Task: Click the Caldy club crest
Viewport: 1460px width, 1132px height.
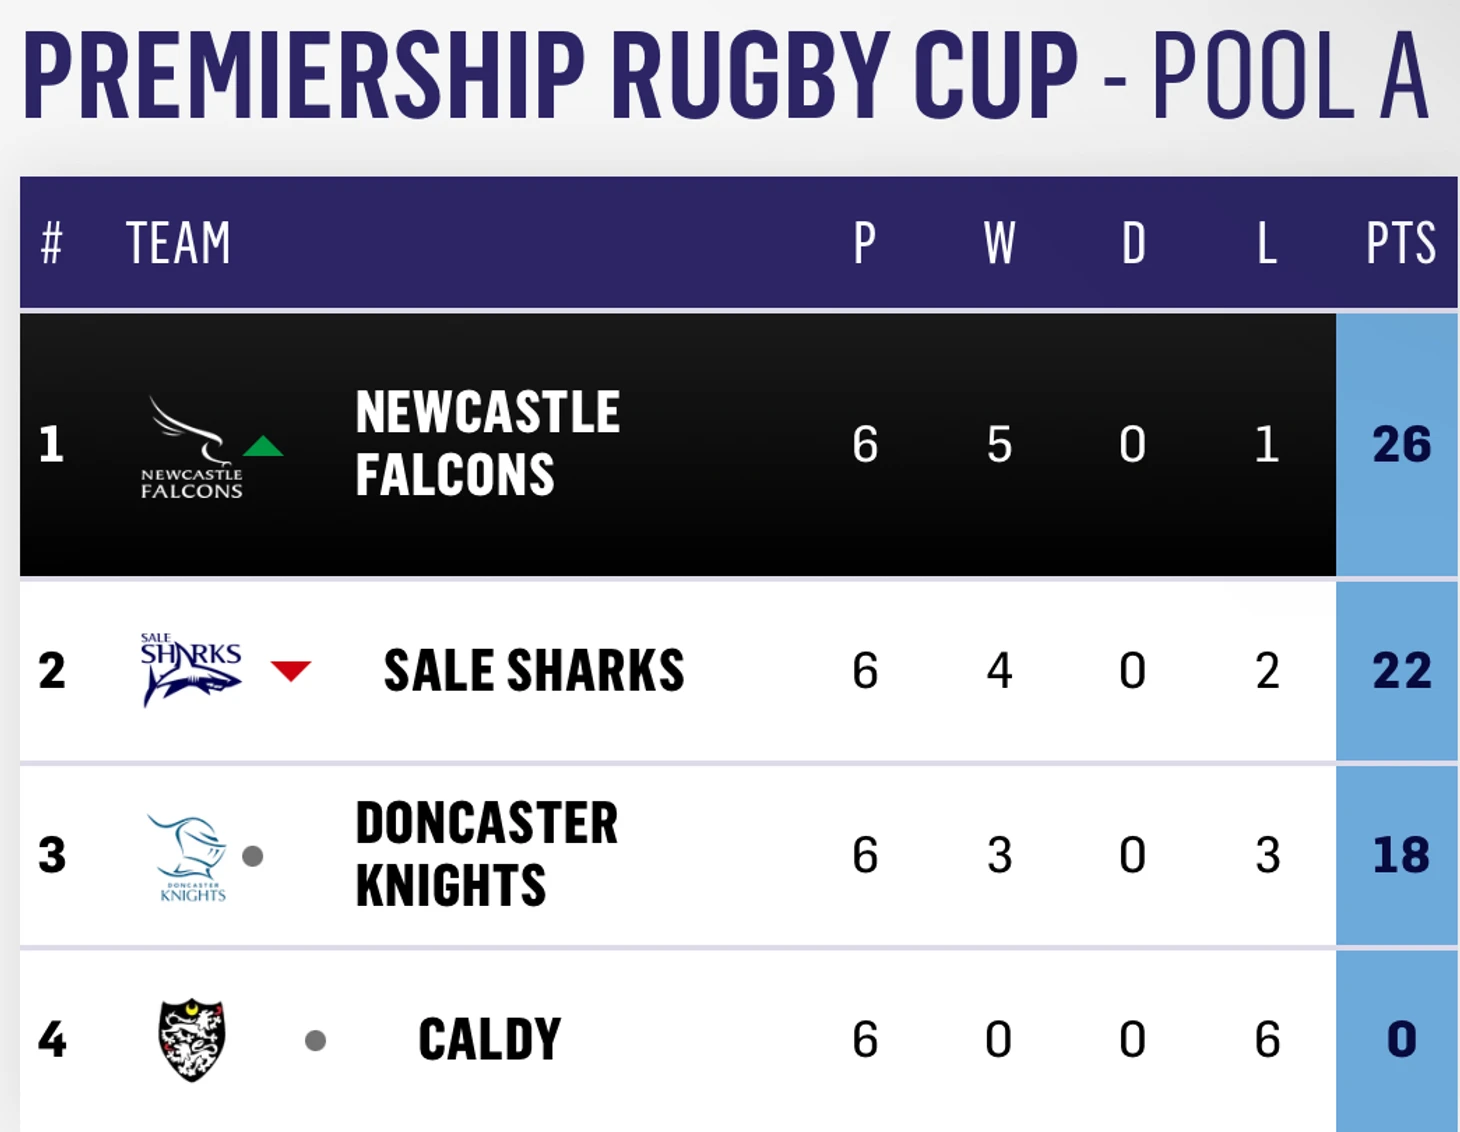Action: pos(192,1040)
